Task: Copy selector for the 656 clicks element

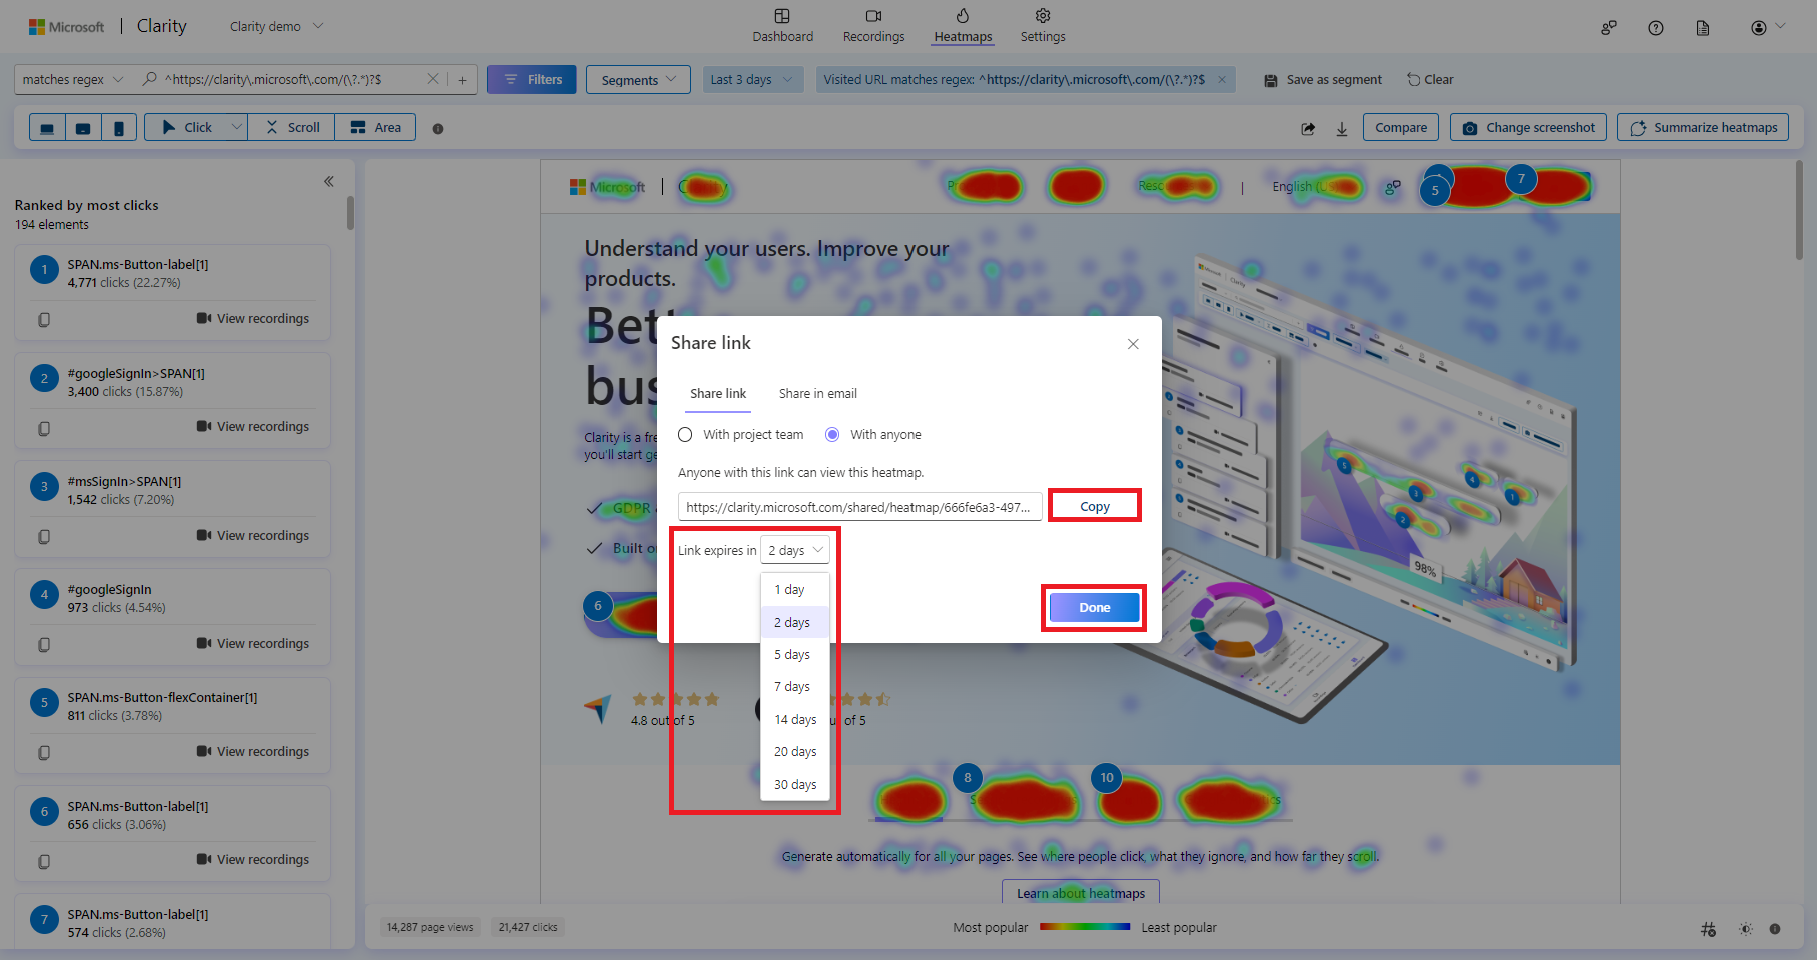Action: [x=44, y=861]
